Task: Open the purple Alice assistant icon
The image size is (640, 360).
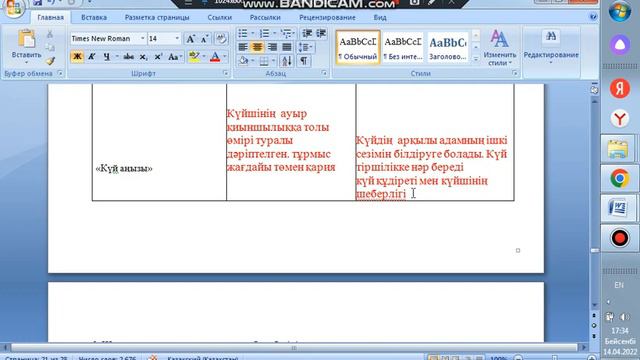Action: [x=620, y=44]
